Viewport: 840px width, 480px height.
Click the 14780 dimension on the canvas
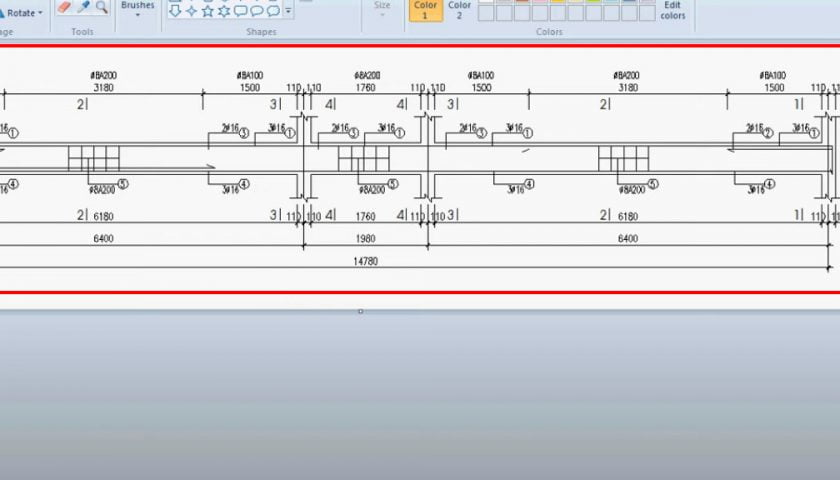[x=365, y=261]
